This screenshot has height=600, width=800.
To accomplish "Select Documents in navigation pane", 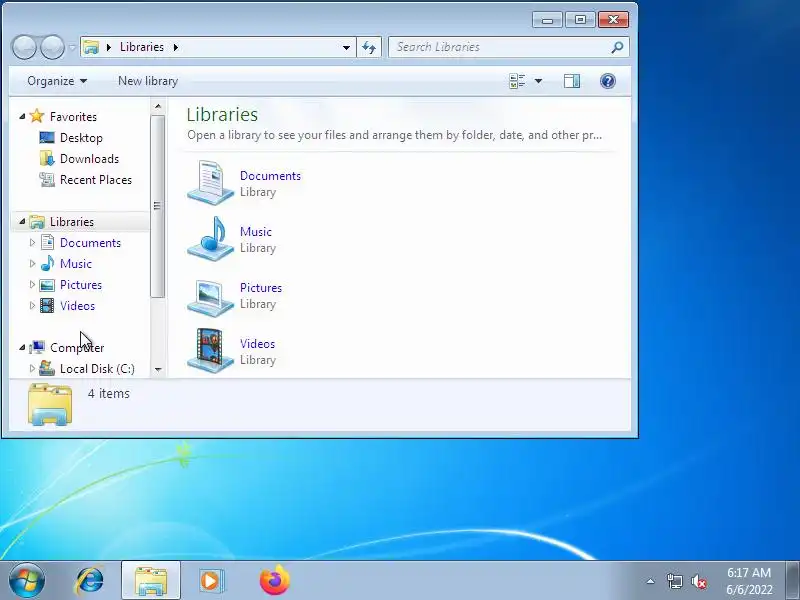I will 90,243.
